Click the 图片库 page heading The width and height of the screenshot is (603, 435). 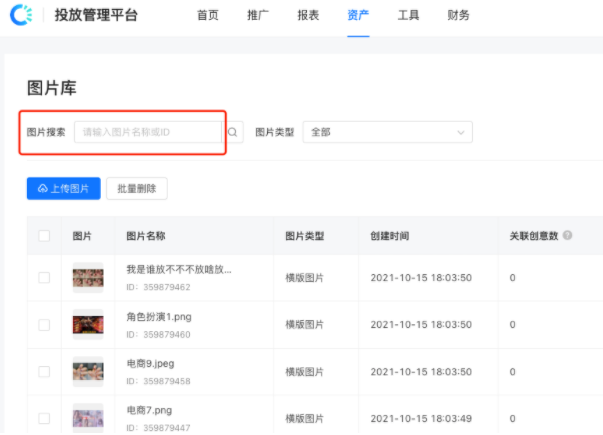click(52, 88)
